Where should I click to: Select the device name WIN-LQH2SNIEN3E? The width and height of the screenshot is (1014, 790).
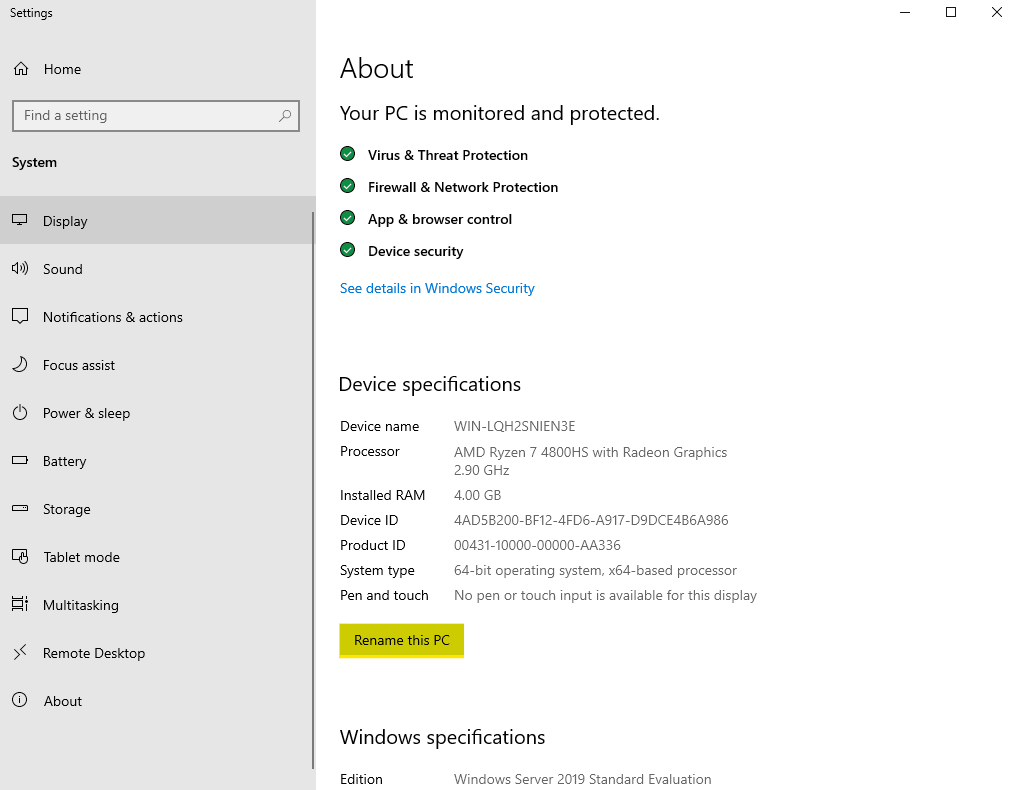[x=514, y=426]
